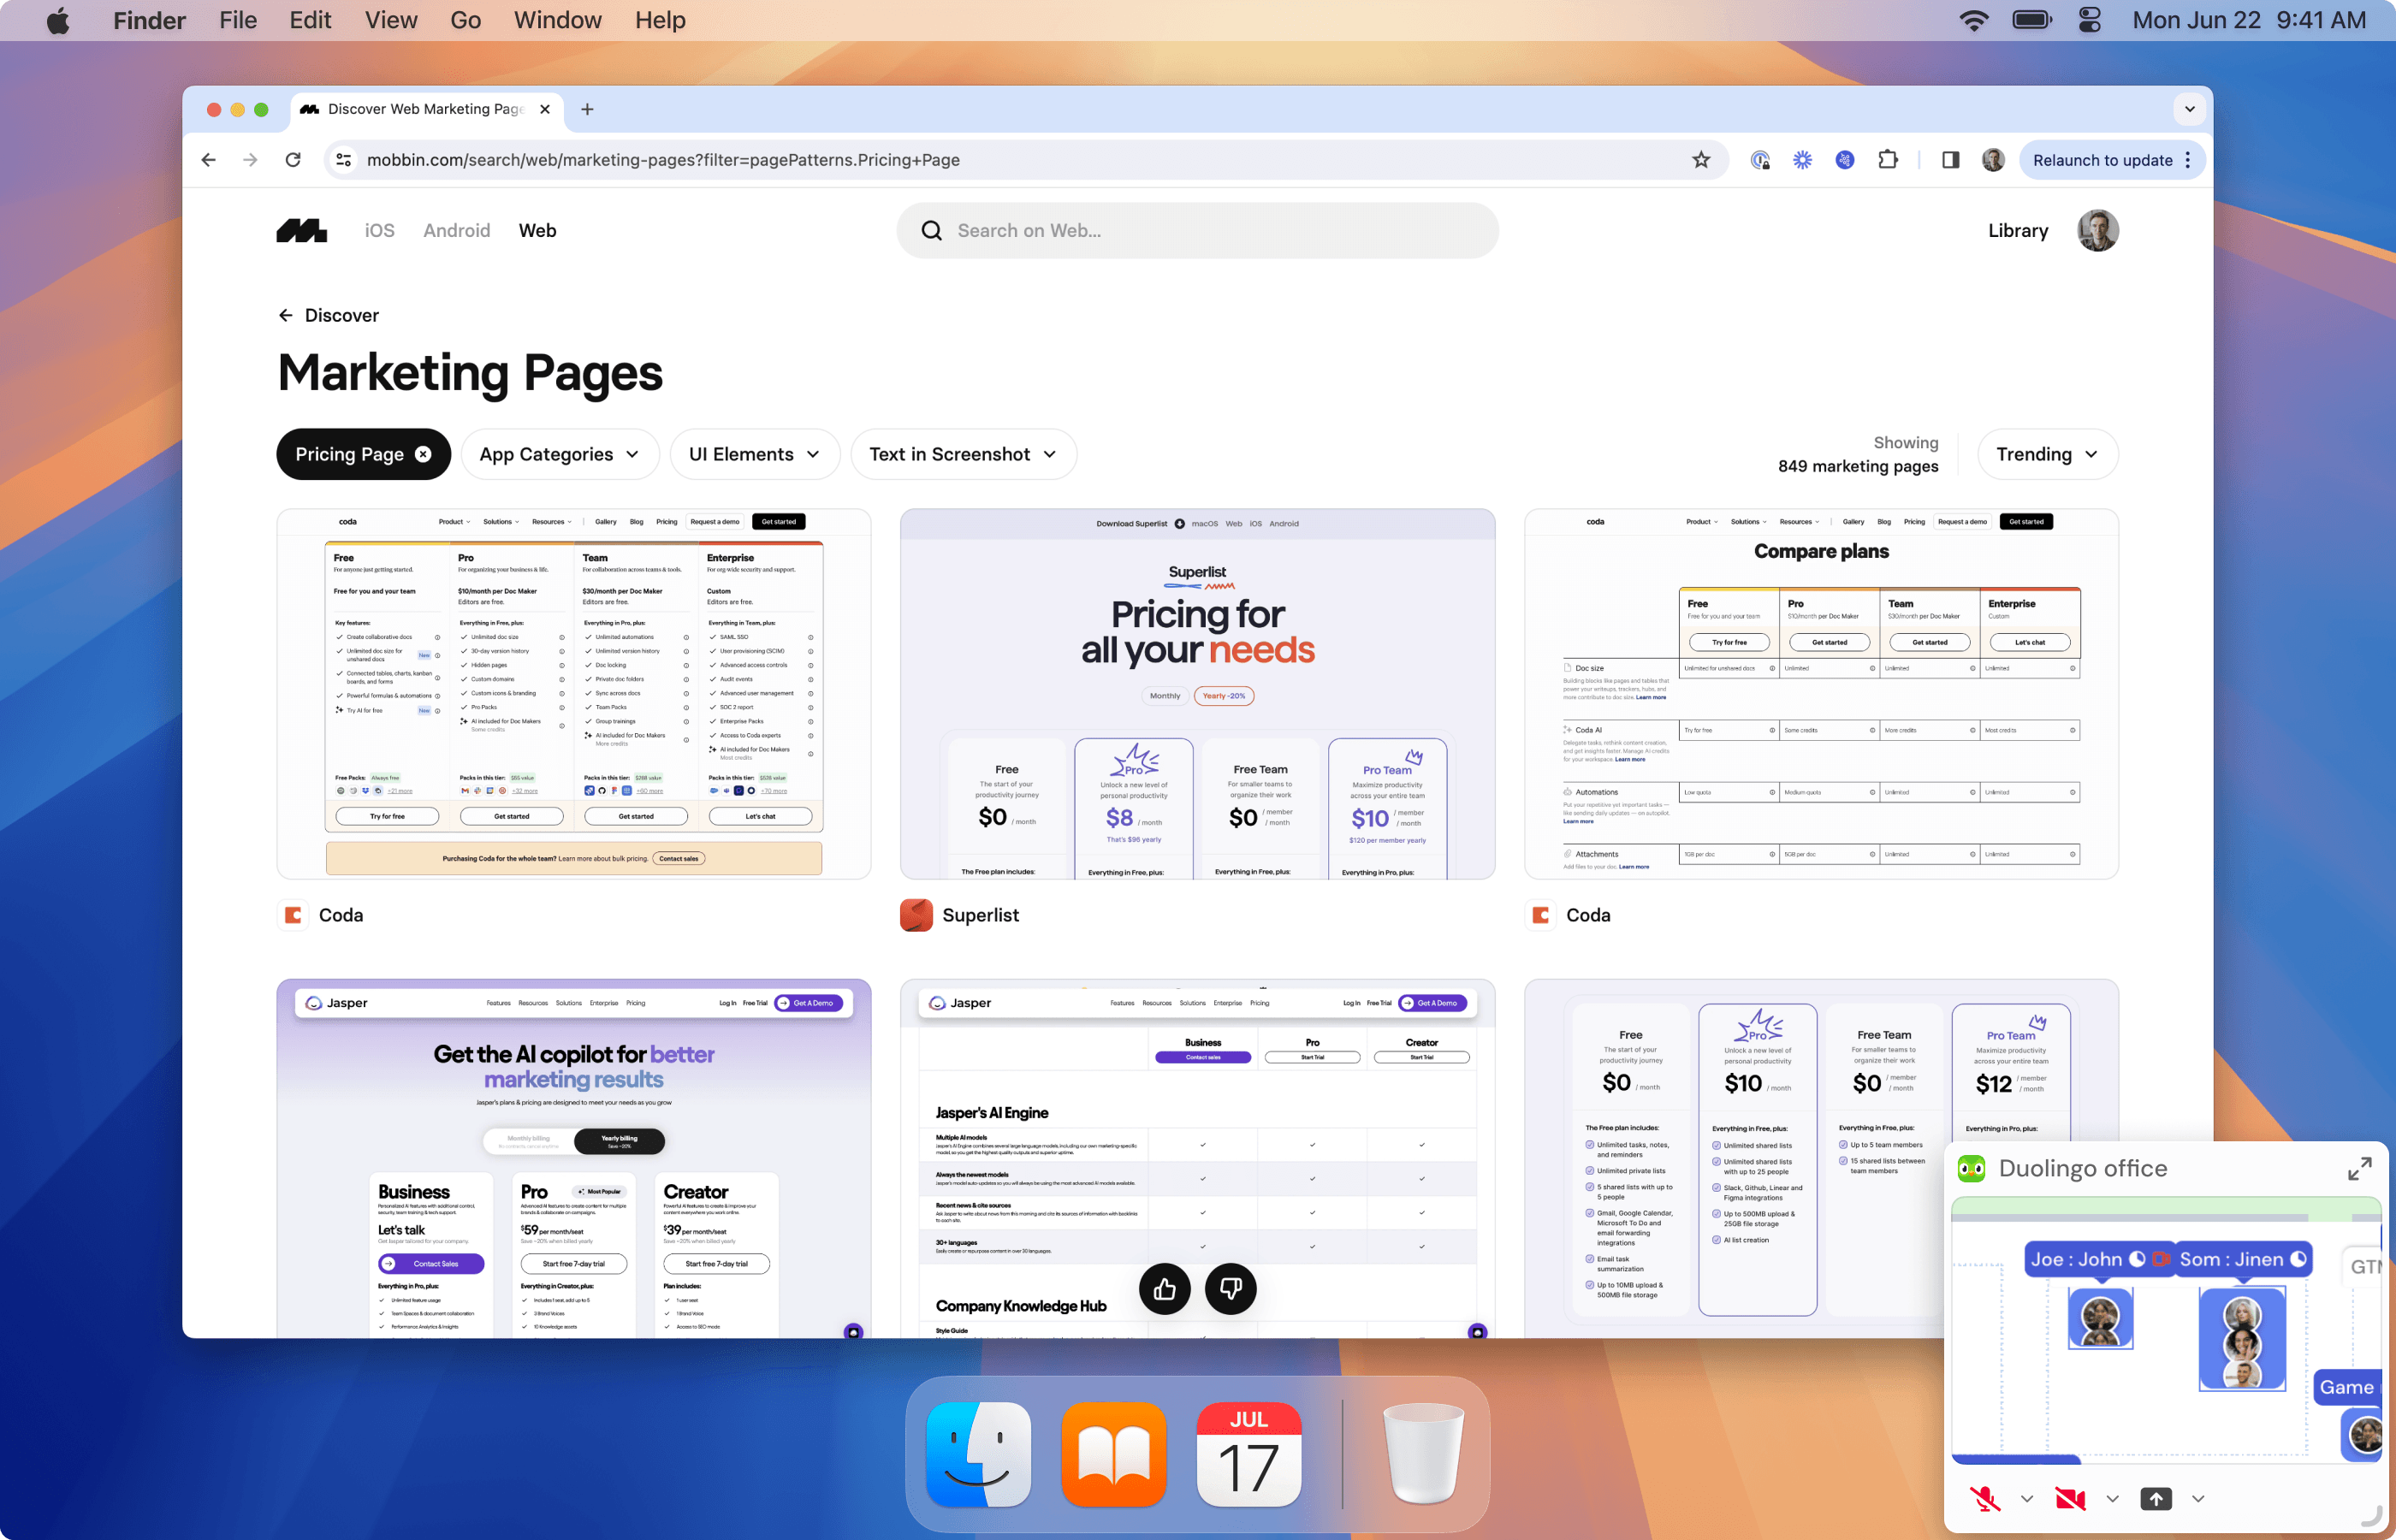Click the Coda icon under the Compare plans screenshot
Viewport: 2396px width, 1540px height.
(x=1540, y=915)
